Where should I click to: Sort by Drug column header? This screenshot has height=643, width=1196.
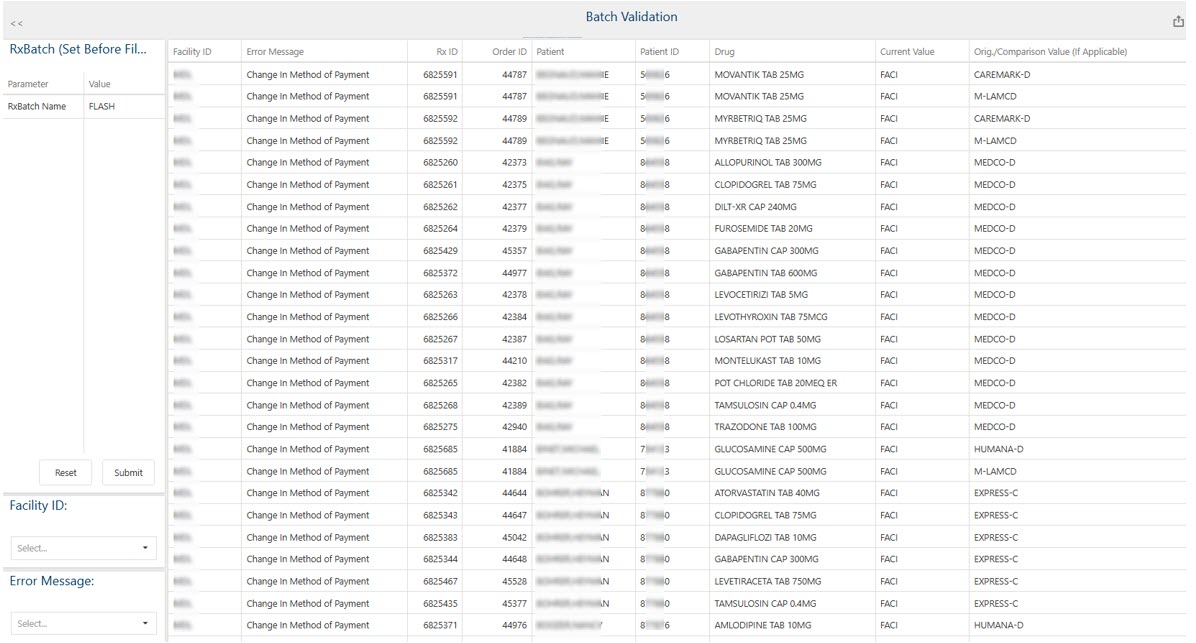[x=725, y=52]
